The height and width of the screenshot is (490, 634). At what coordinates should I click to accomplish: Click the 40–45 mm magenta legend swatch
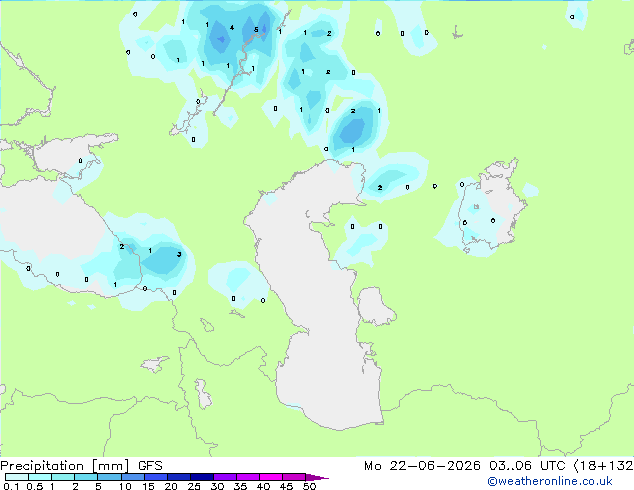[x=271, y=477]
